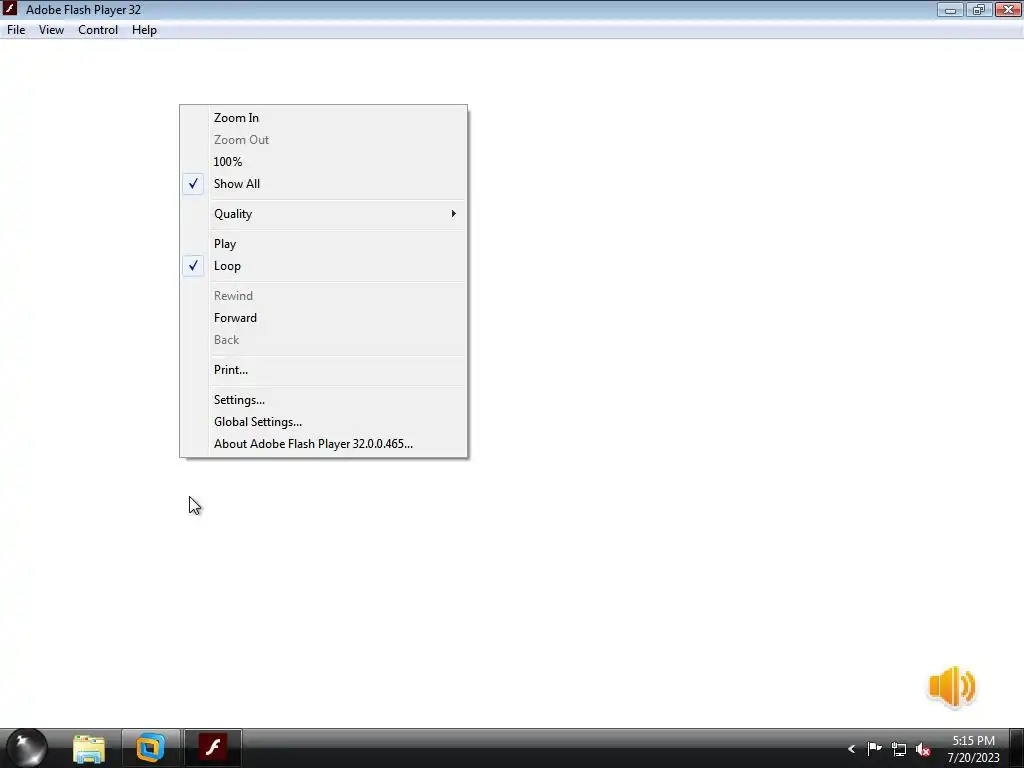Open Global Settings... entry

(323, 423)
